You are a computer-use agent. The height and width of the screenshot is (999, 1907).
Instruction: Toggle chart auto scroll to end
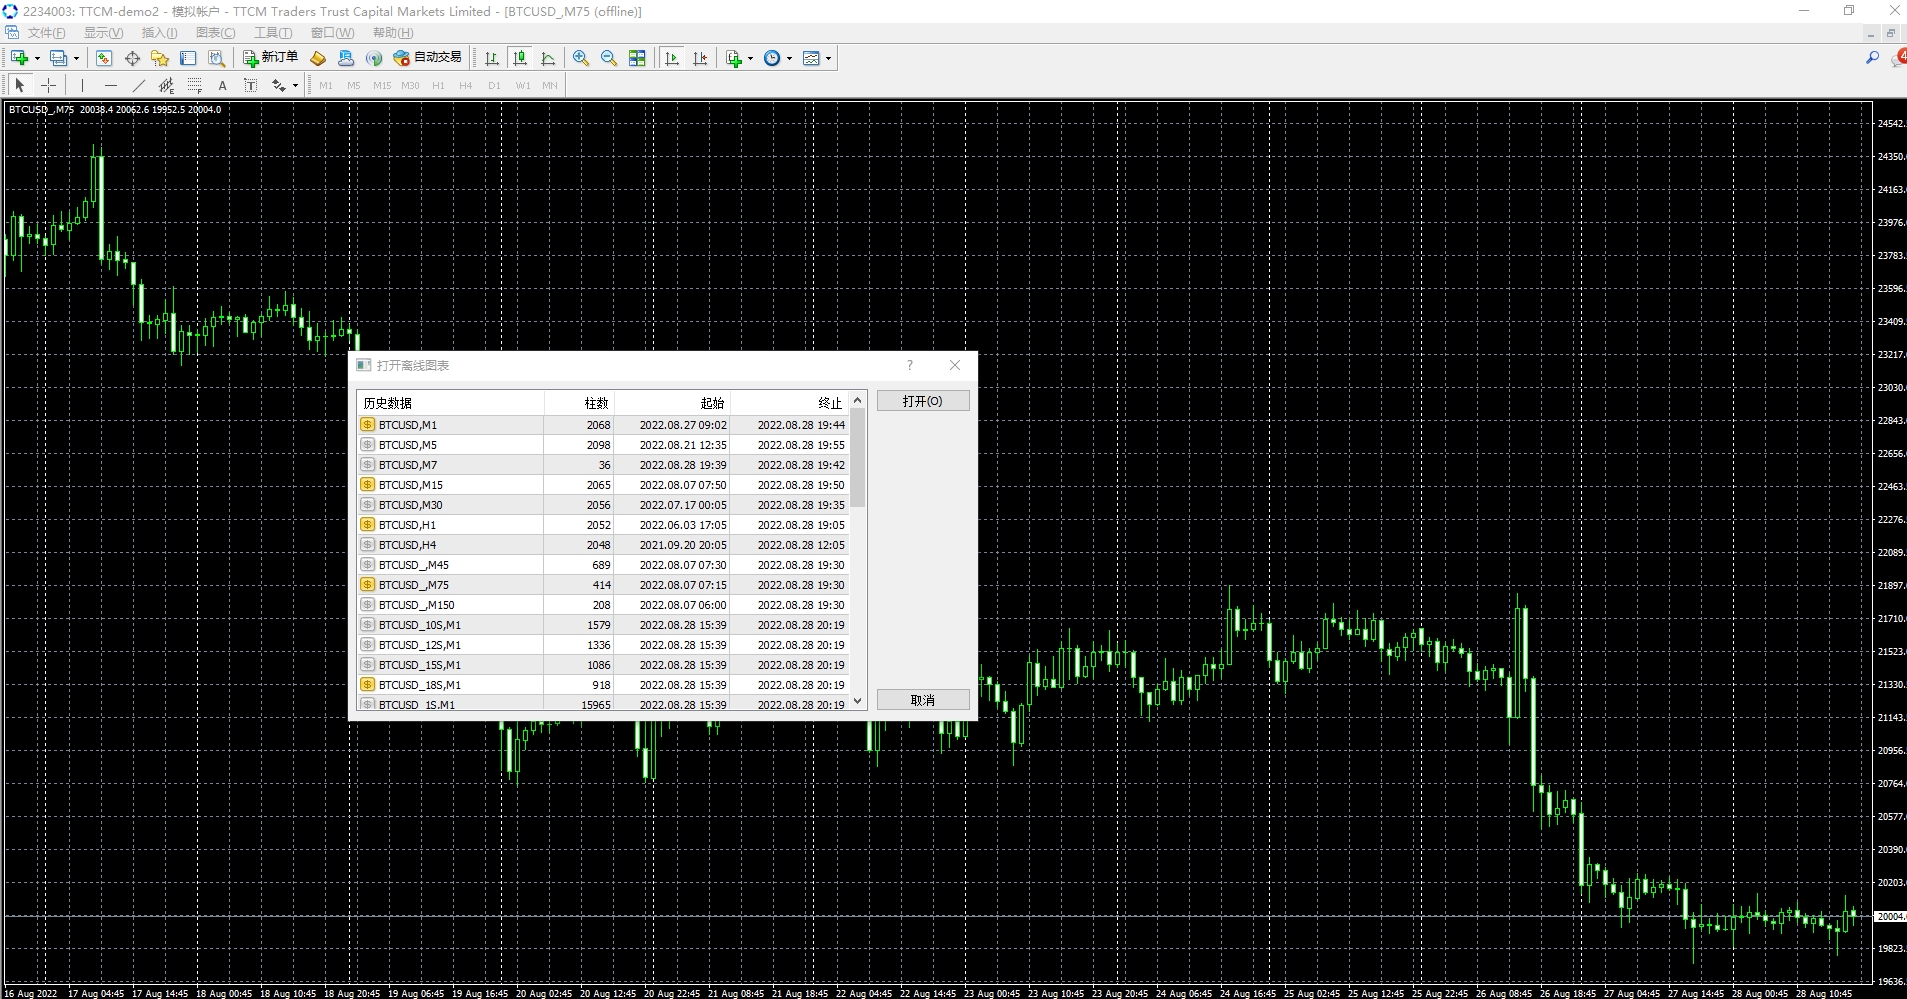(x=672, y=58)
